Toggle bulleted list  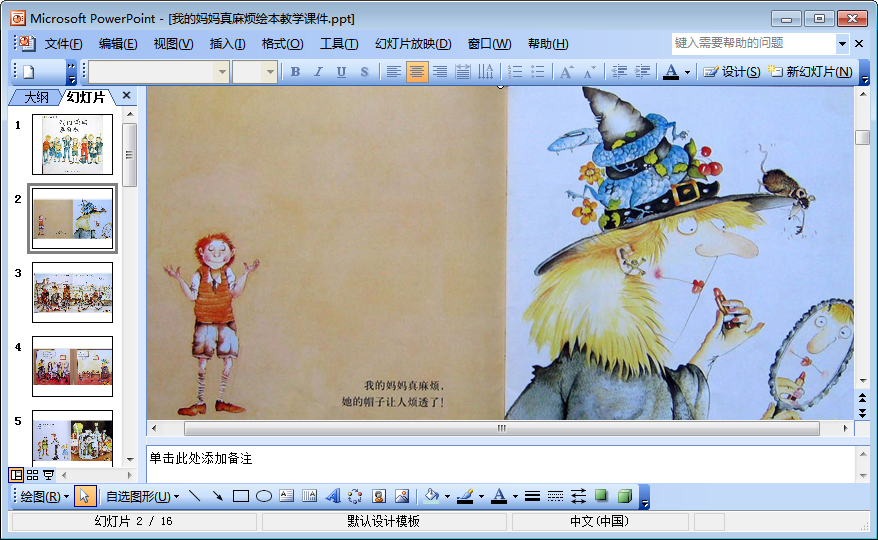pyautogui.click(x=538, y=72)
